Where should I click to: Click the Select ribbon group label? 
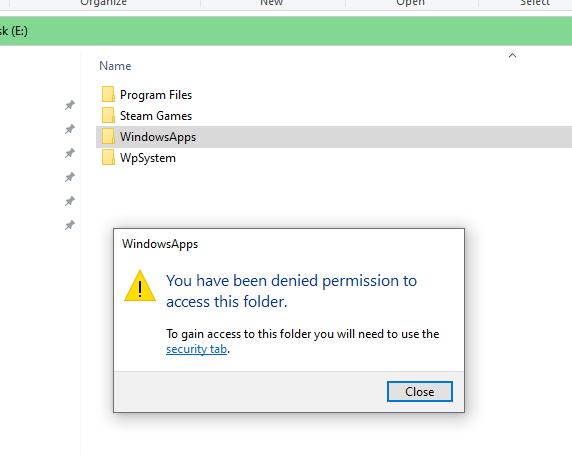pos(535,3)
